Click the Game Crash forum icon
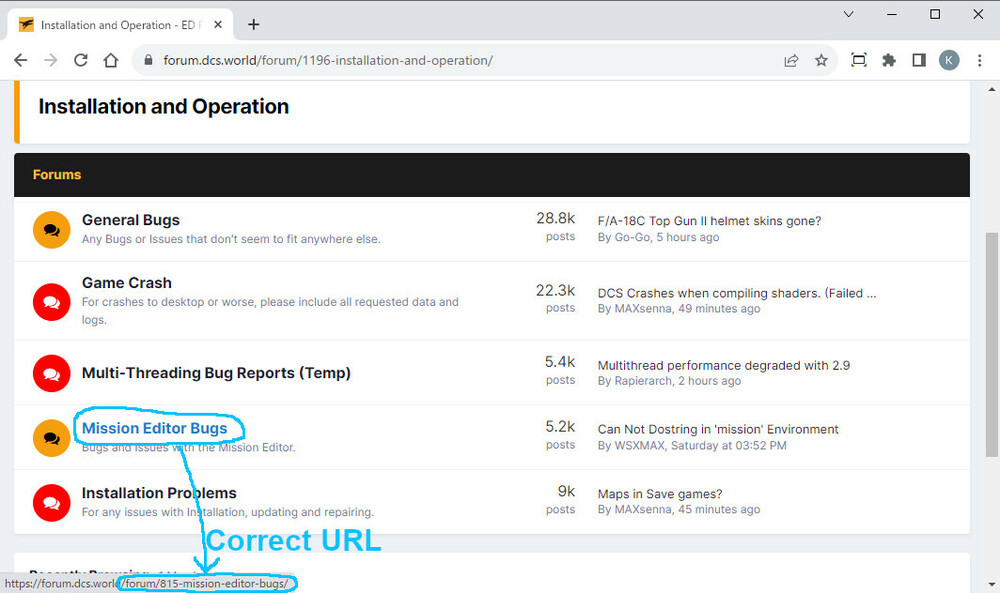 point(52,302)
